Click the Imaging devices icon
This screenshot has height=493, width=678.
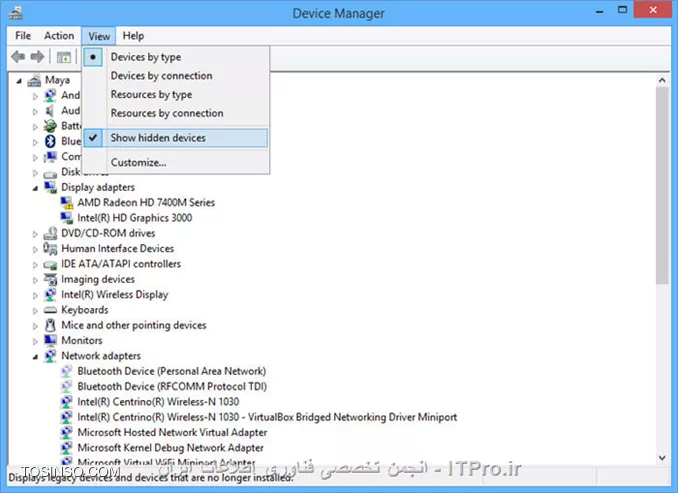pos(50,279)
